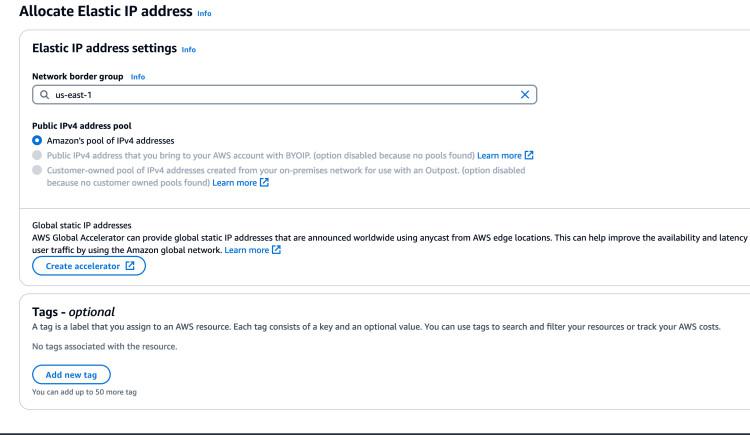Click external link icon after customer-owned pool Learn more

(x=265, y=183)
